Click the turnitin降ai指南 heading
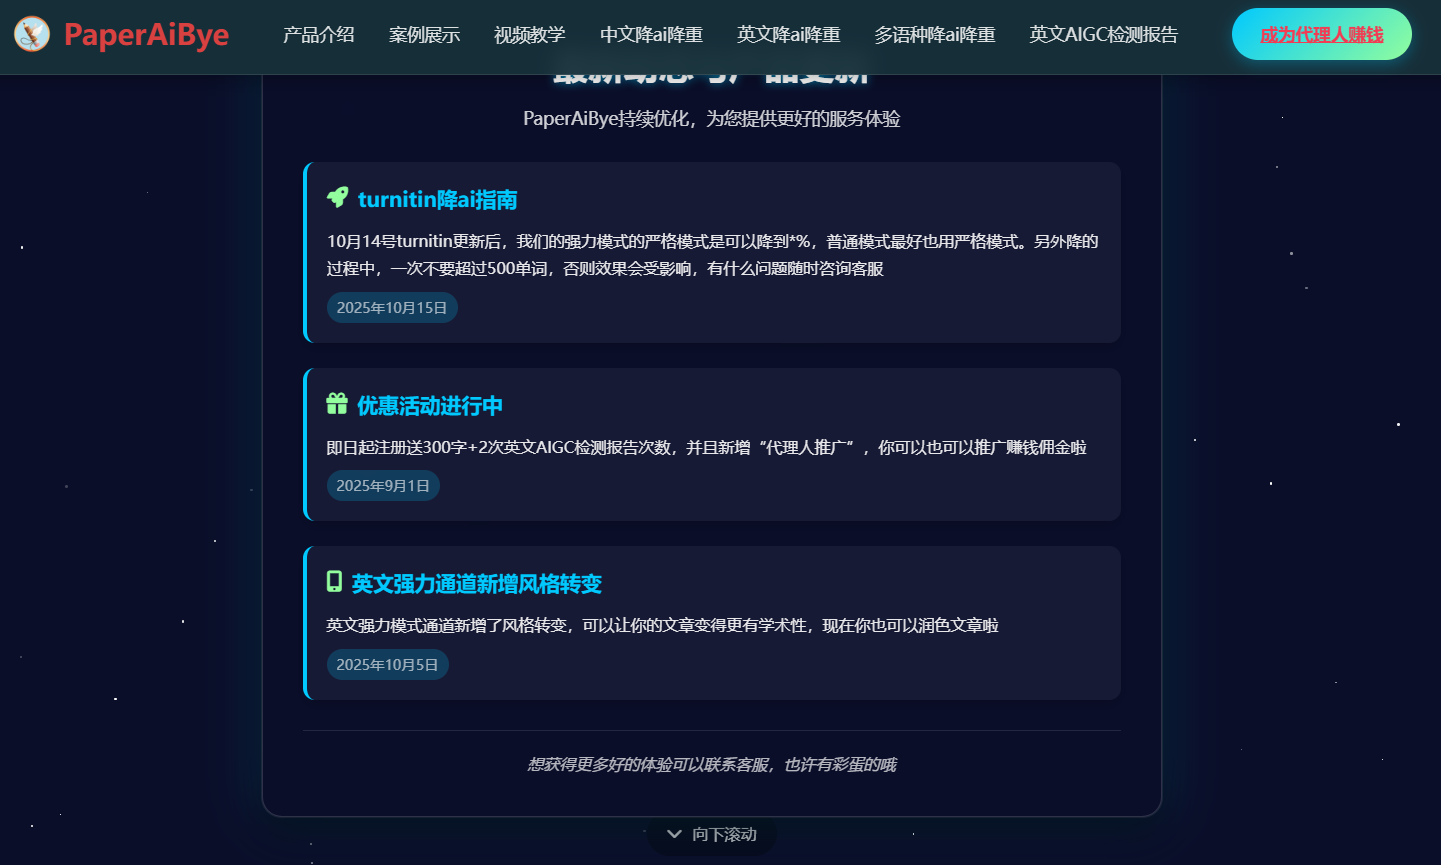The width and height of the screenshot is (1441, 865). coord(437,200)
